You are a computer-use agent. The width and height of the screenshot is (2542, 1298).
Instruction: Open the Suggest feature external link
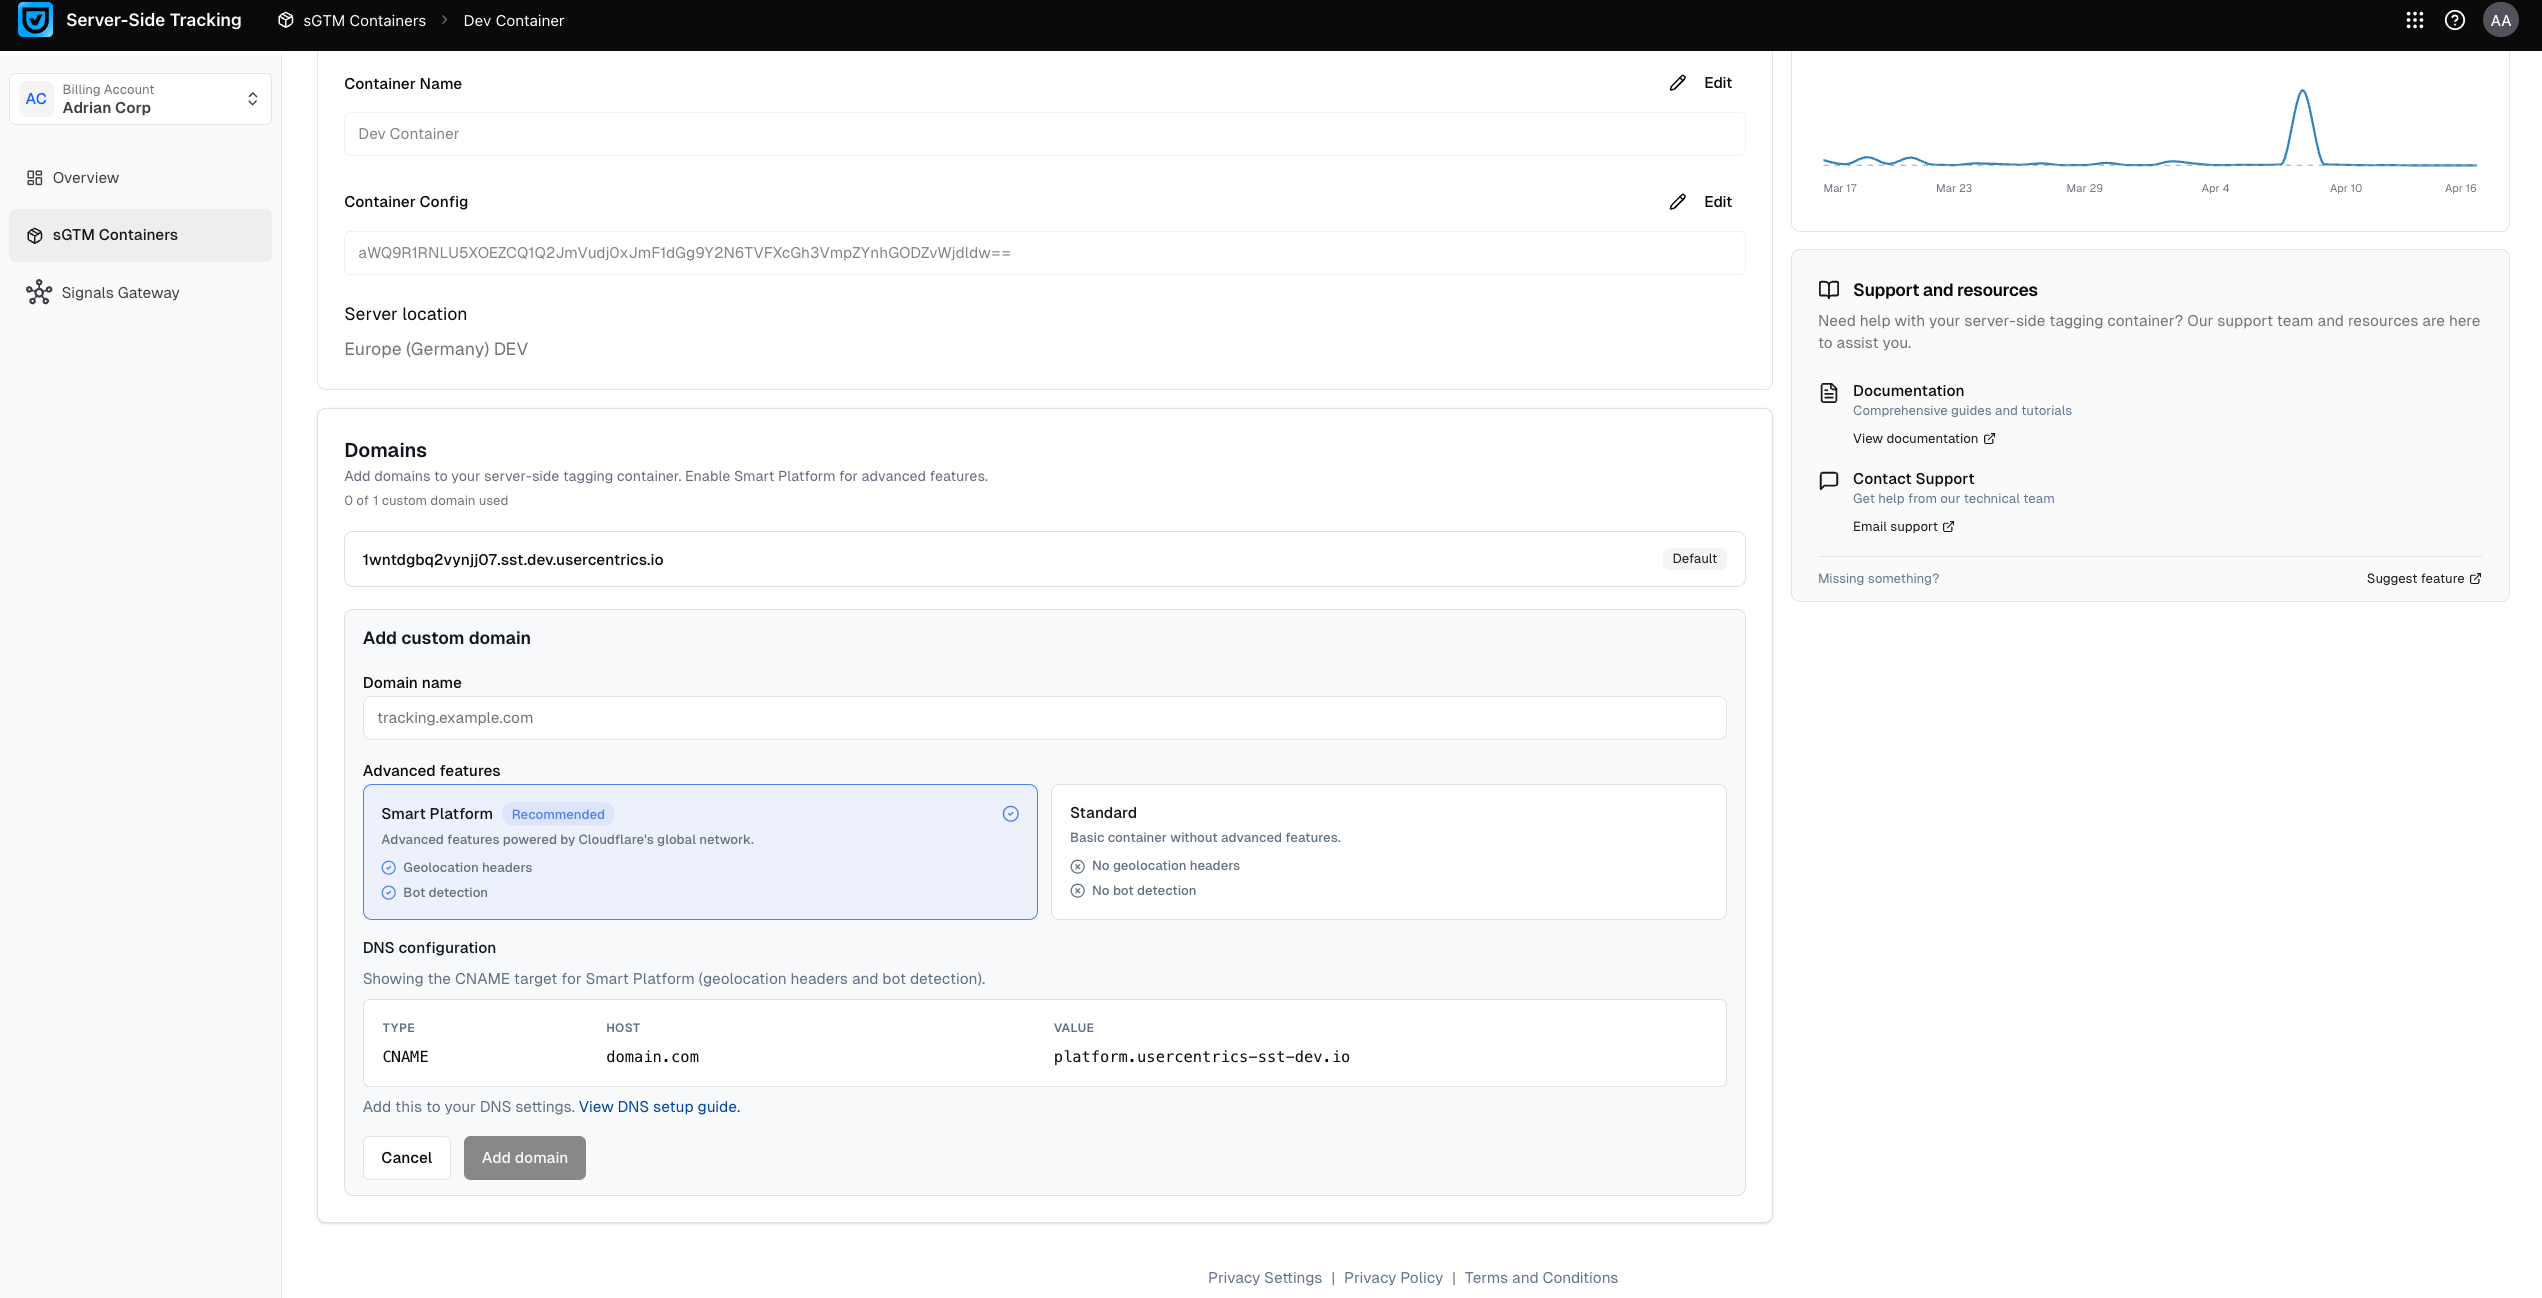[2423, 579]
